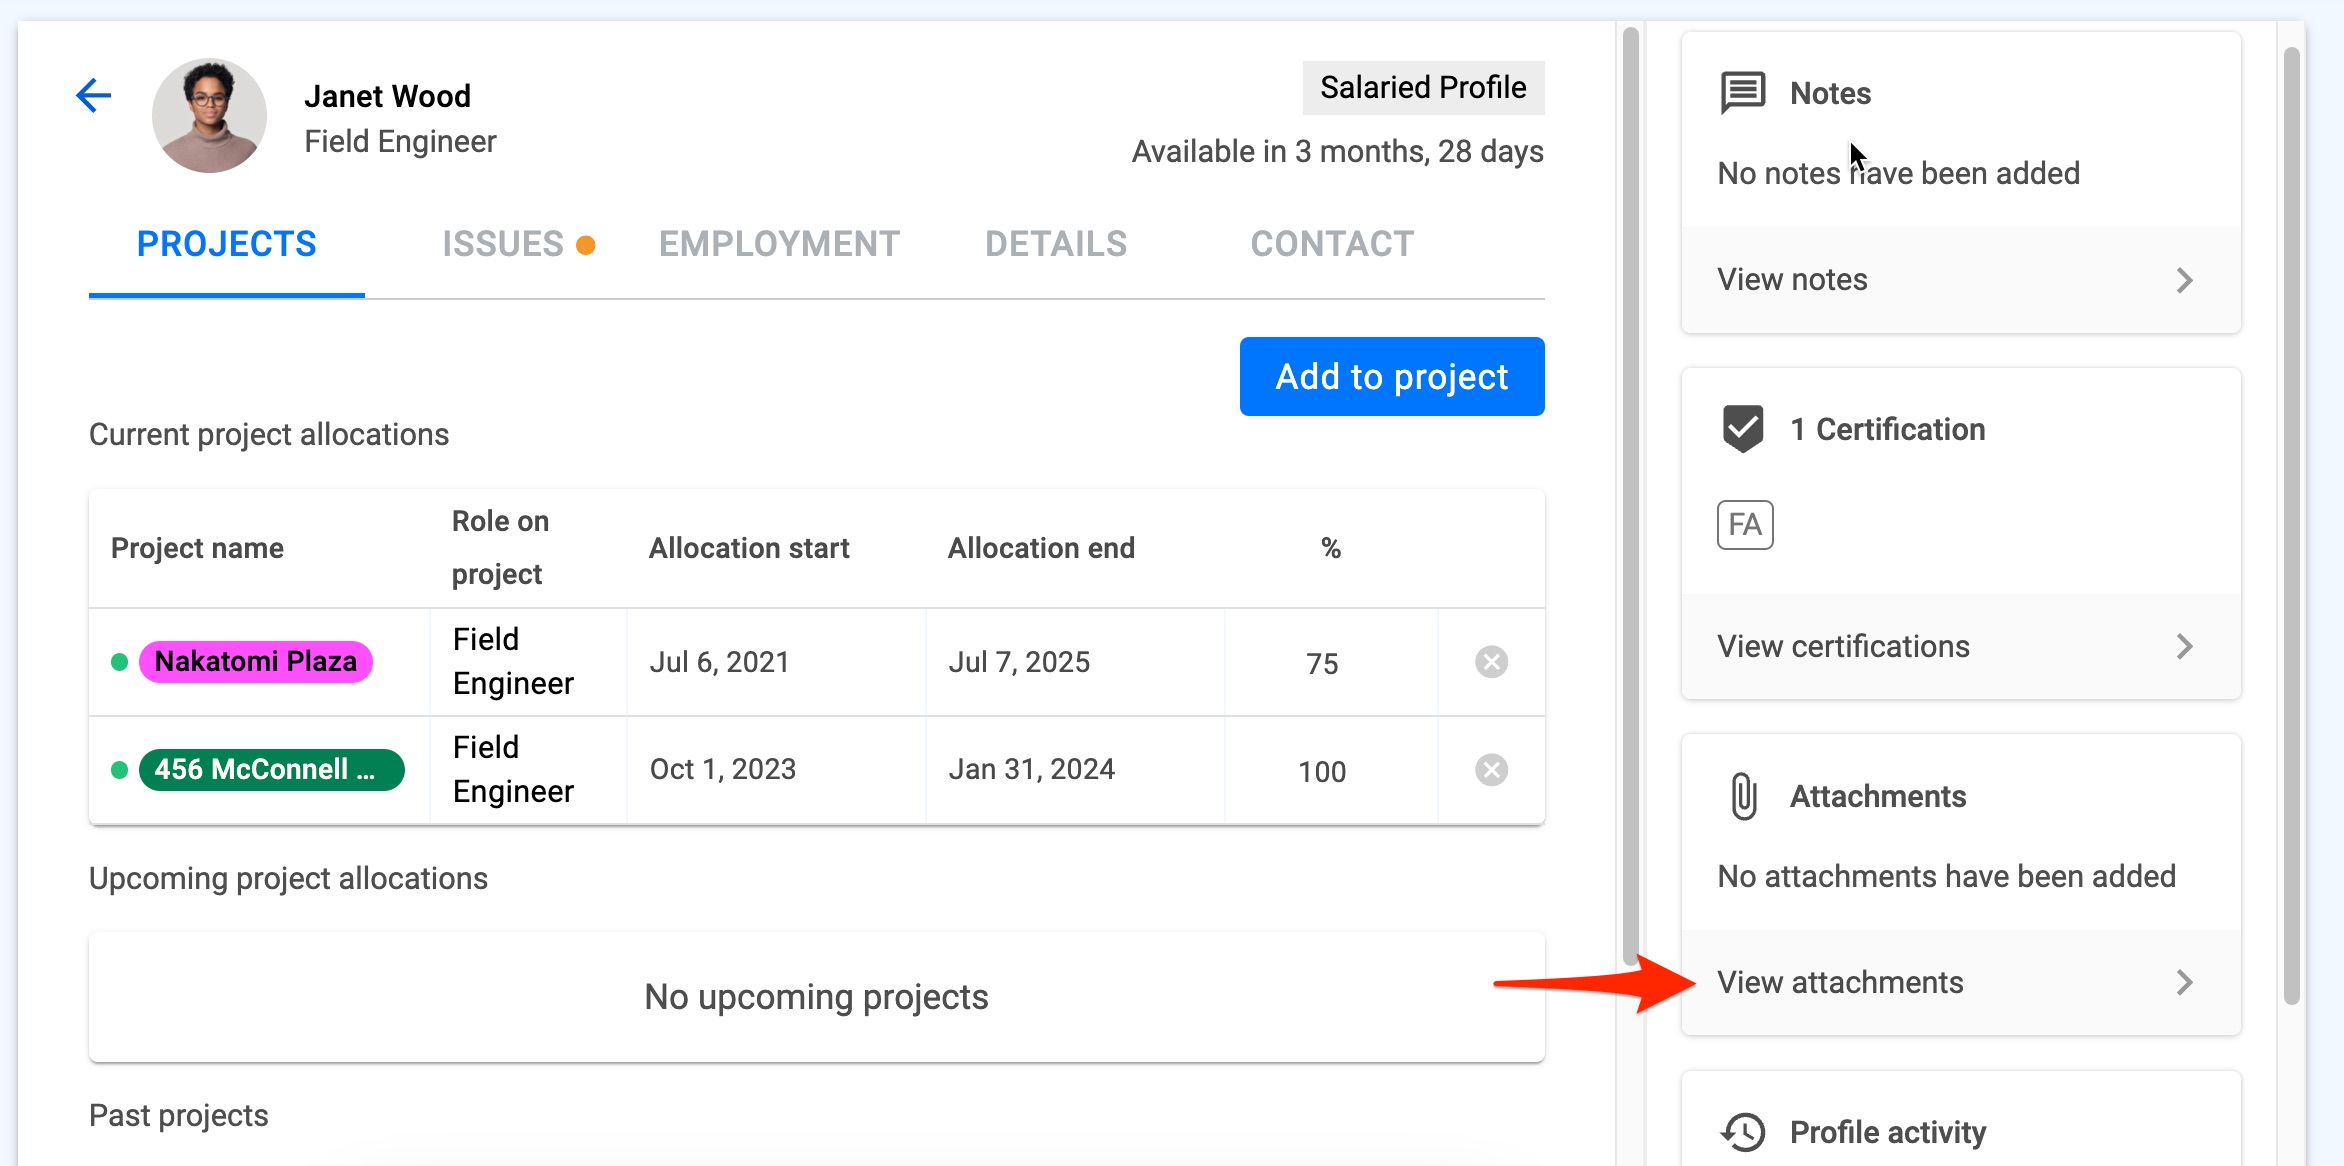
Task: Click Field Engineer title under Janet Wood
Action: [x=400, y=142]
